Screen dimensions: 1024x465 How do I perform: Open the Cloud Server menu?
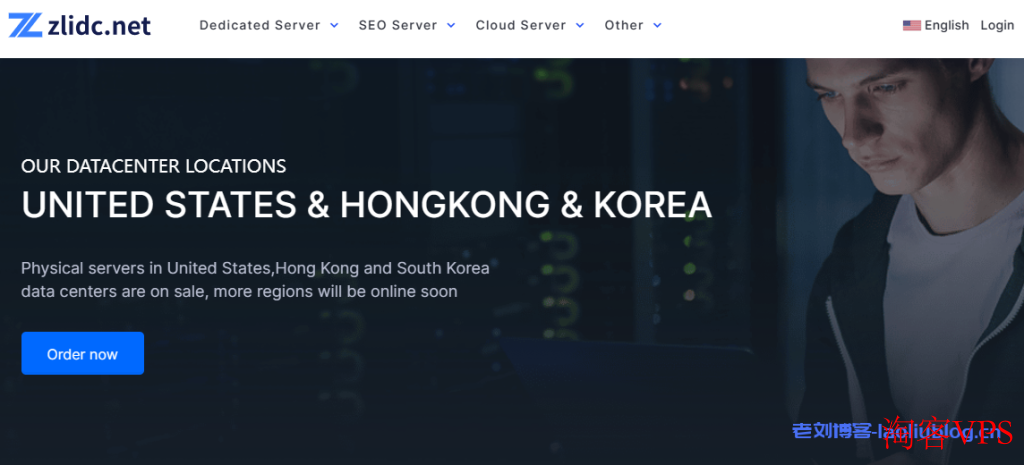click(x=520, y=25)
